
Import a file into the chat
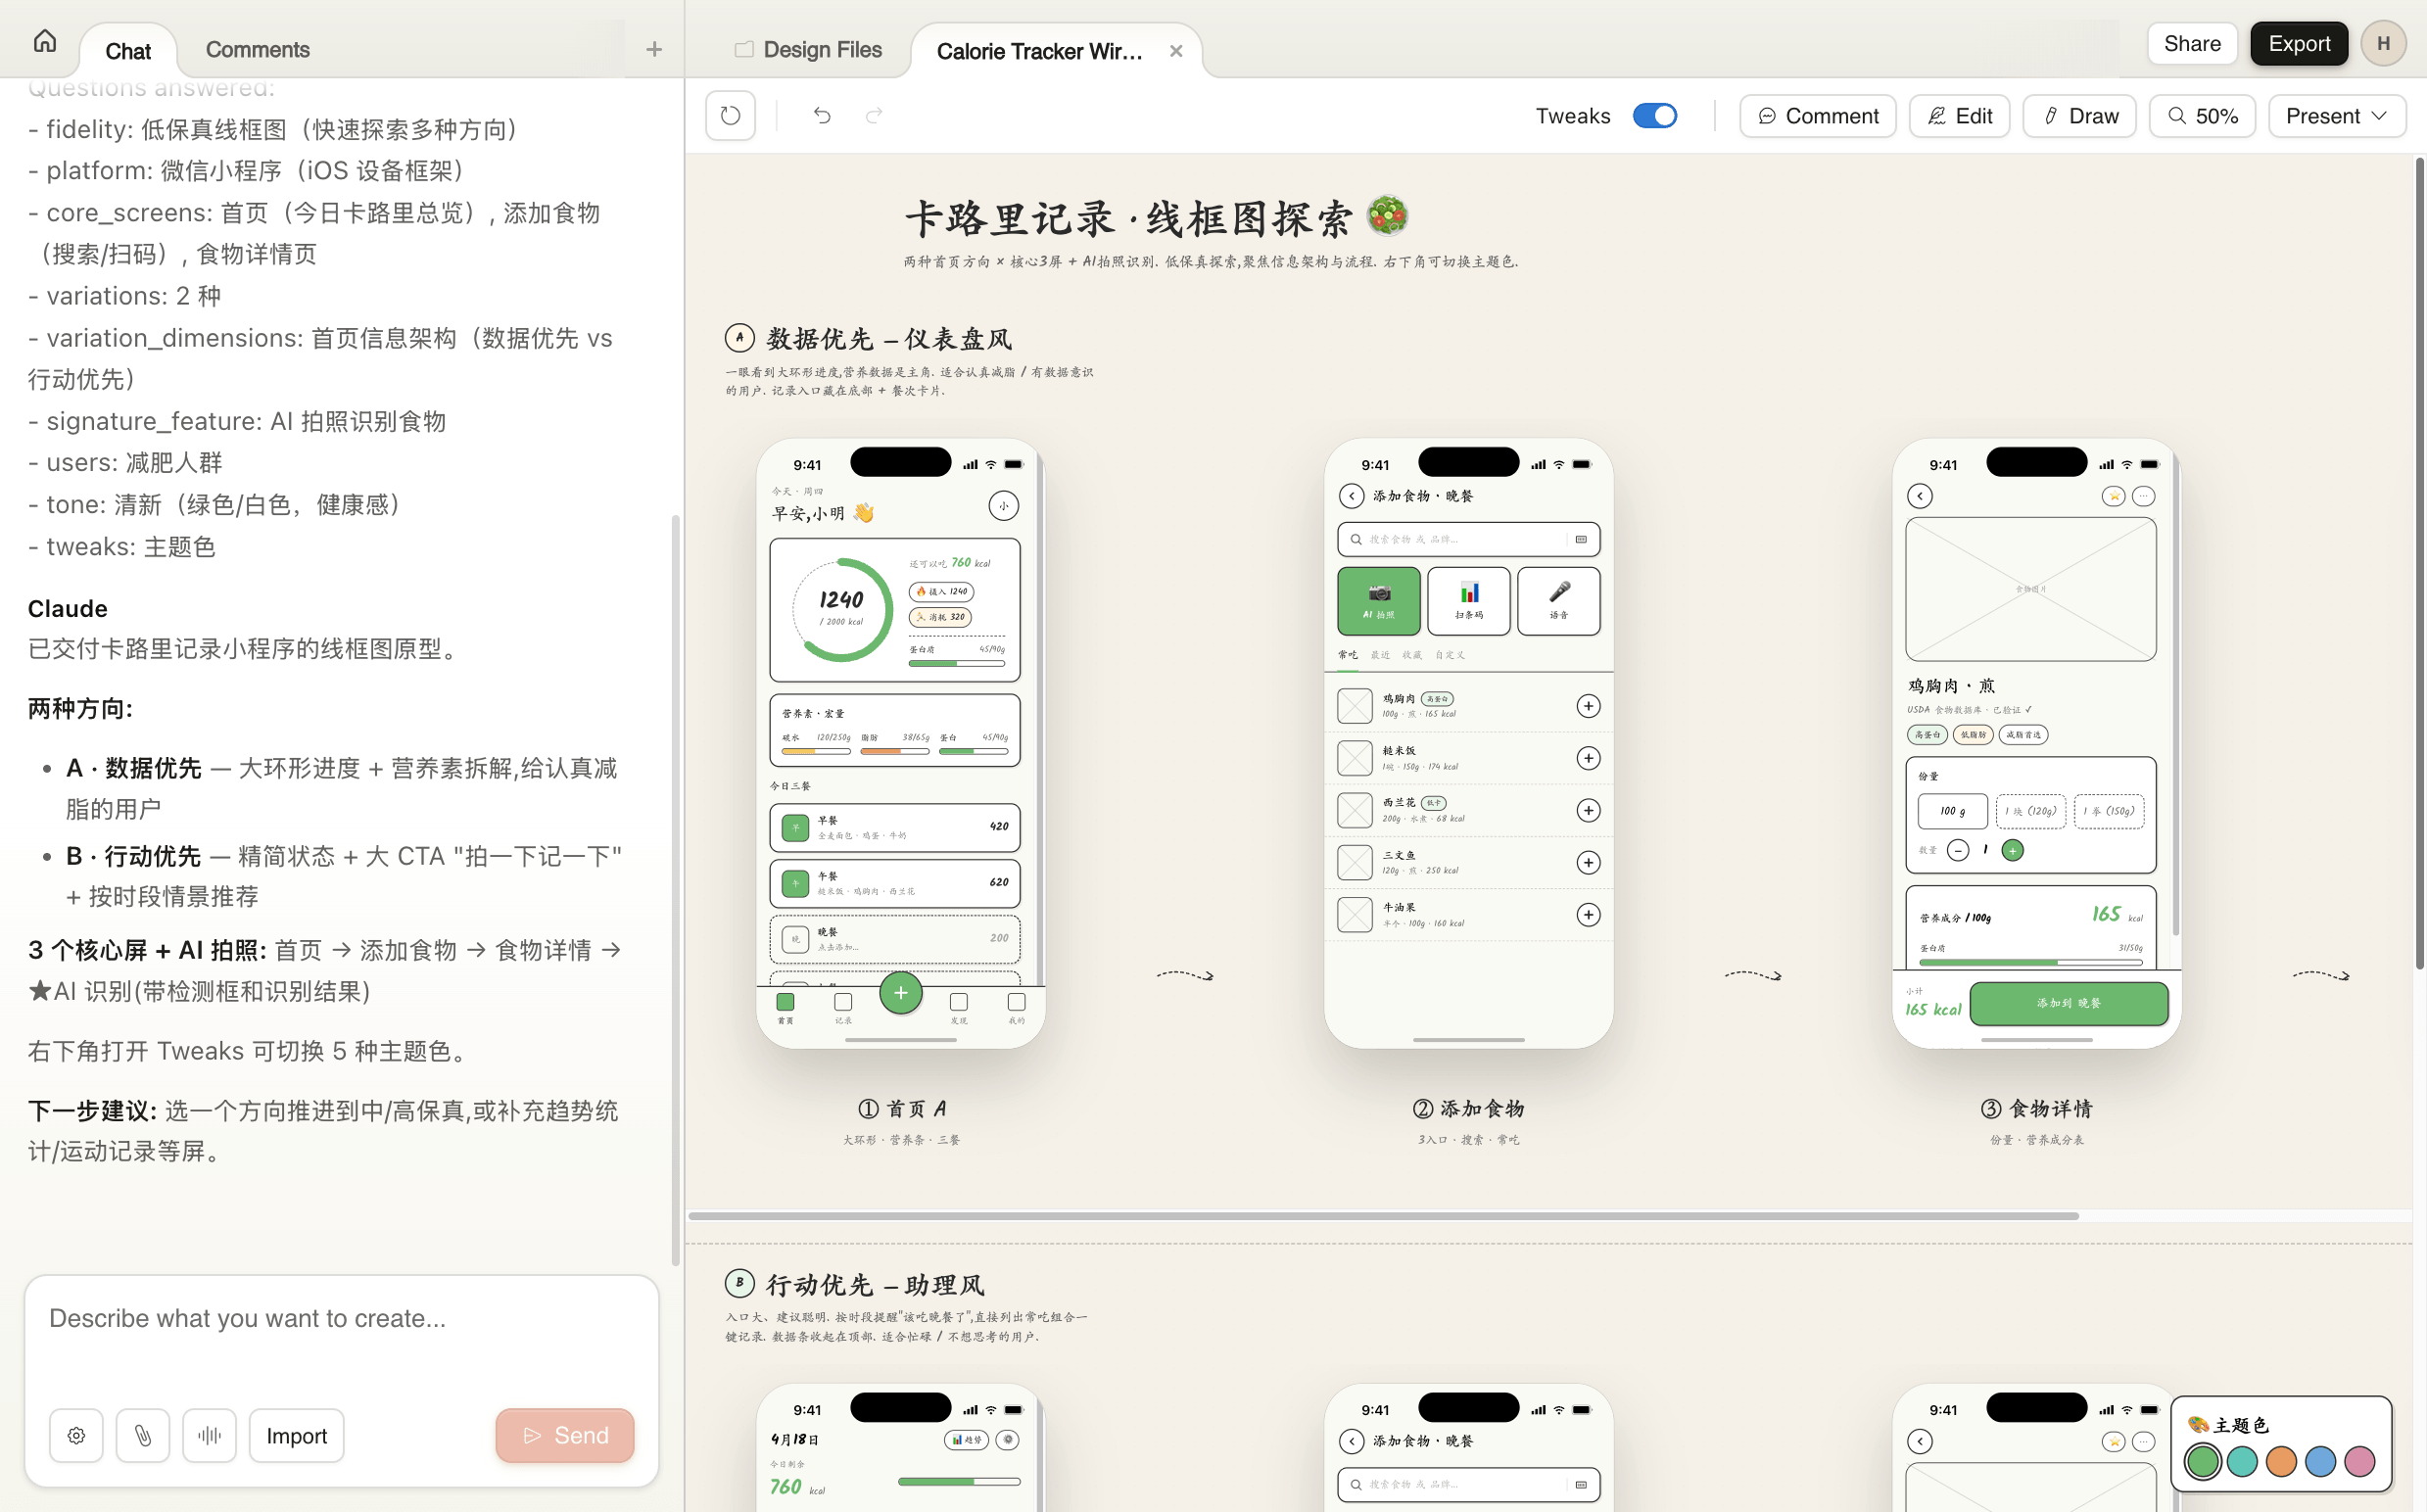[296, 1435]
